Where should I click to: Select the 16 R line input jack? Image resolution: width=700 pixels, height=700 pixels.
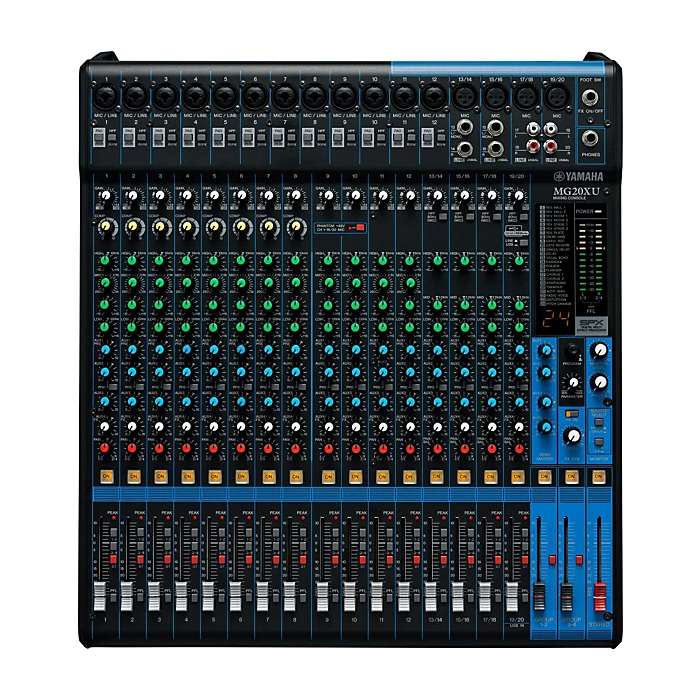coord(495,148)
